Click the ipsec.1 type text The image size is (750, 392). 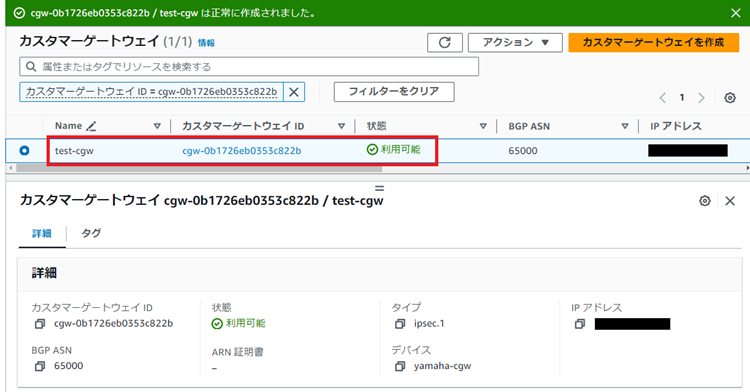pyautogui.click(x=429, y=324)
